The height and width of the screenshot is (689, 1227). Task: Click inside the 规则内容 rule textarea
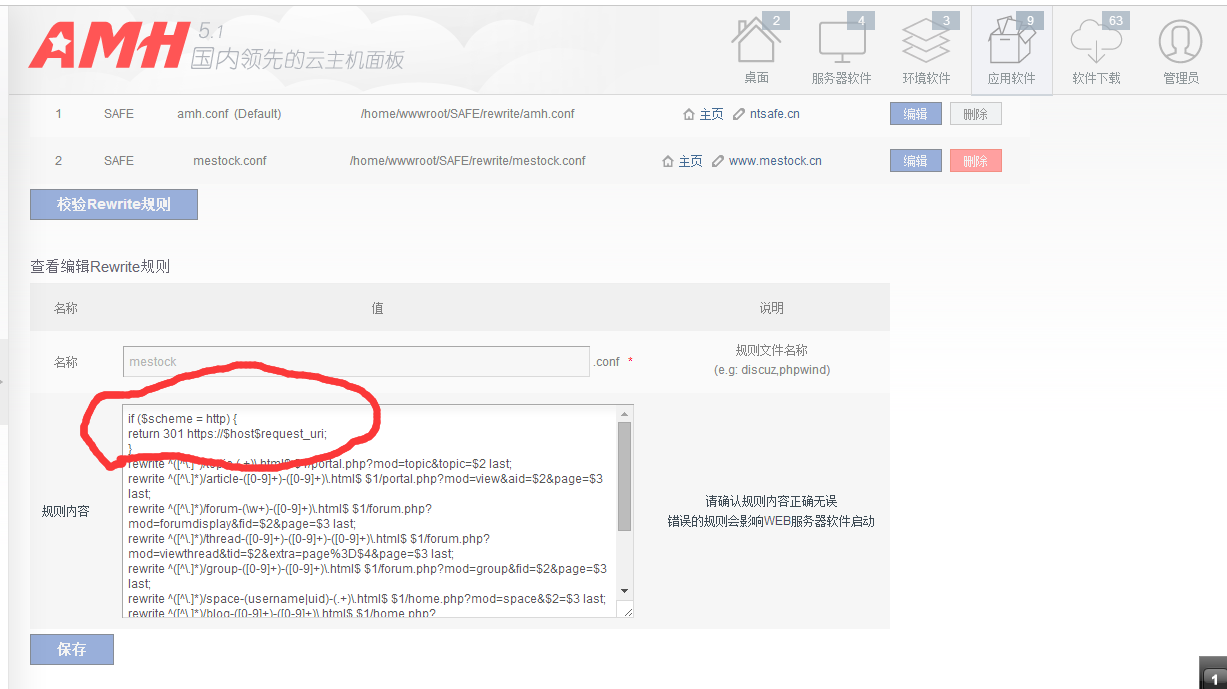[x=370, y=520]
